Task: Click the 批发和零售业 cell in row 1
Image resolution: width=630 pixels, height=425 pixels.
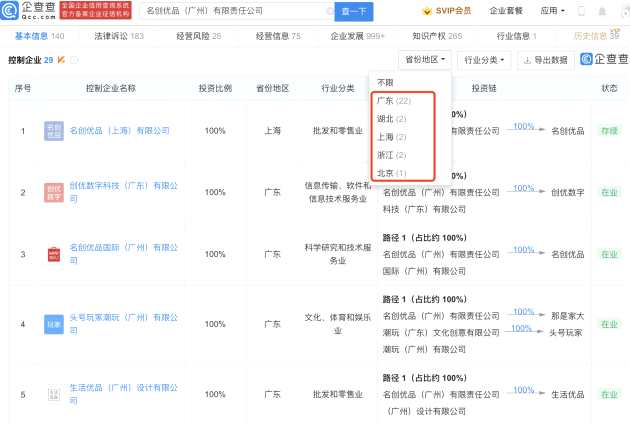Action: 338,131
